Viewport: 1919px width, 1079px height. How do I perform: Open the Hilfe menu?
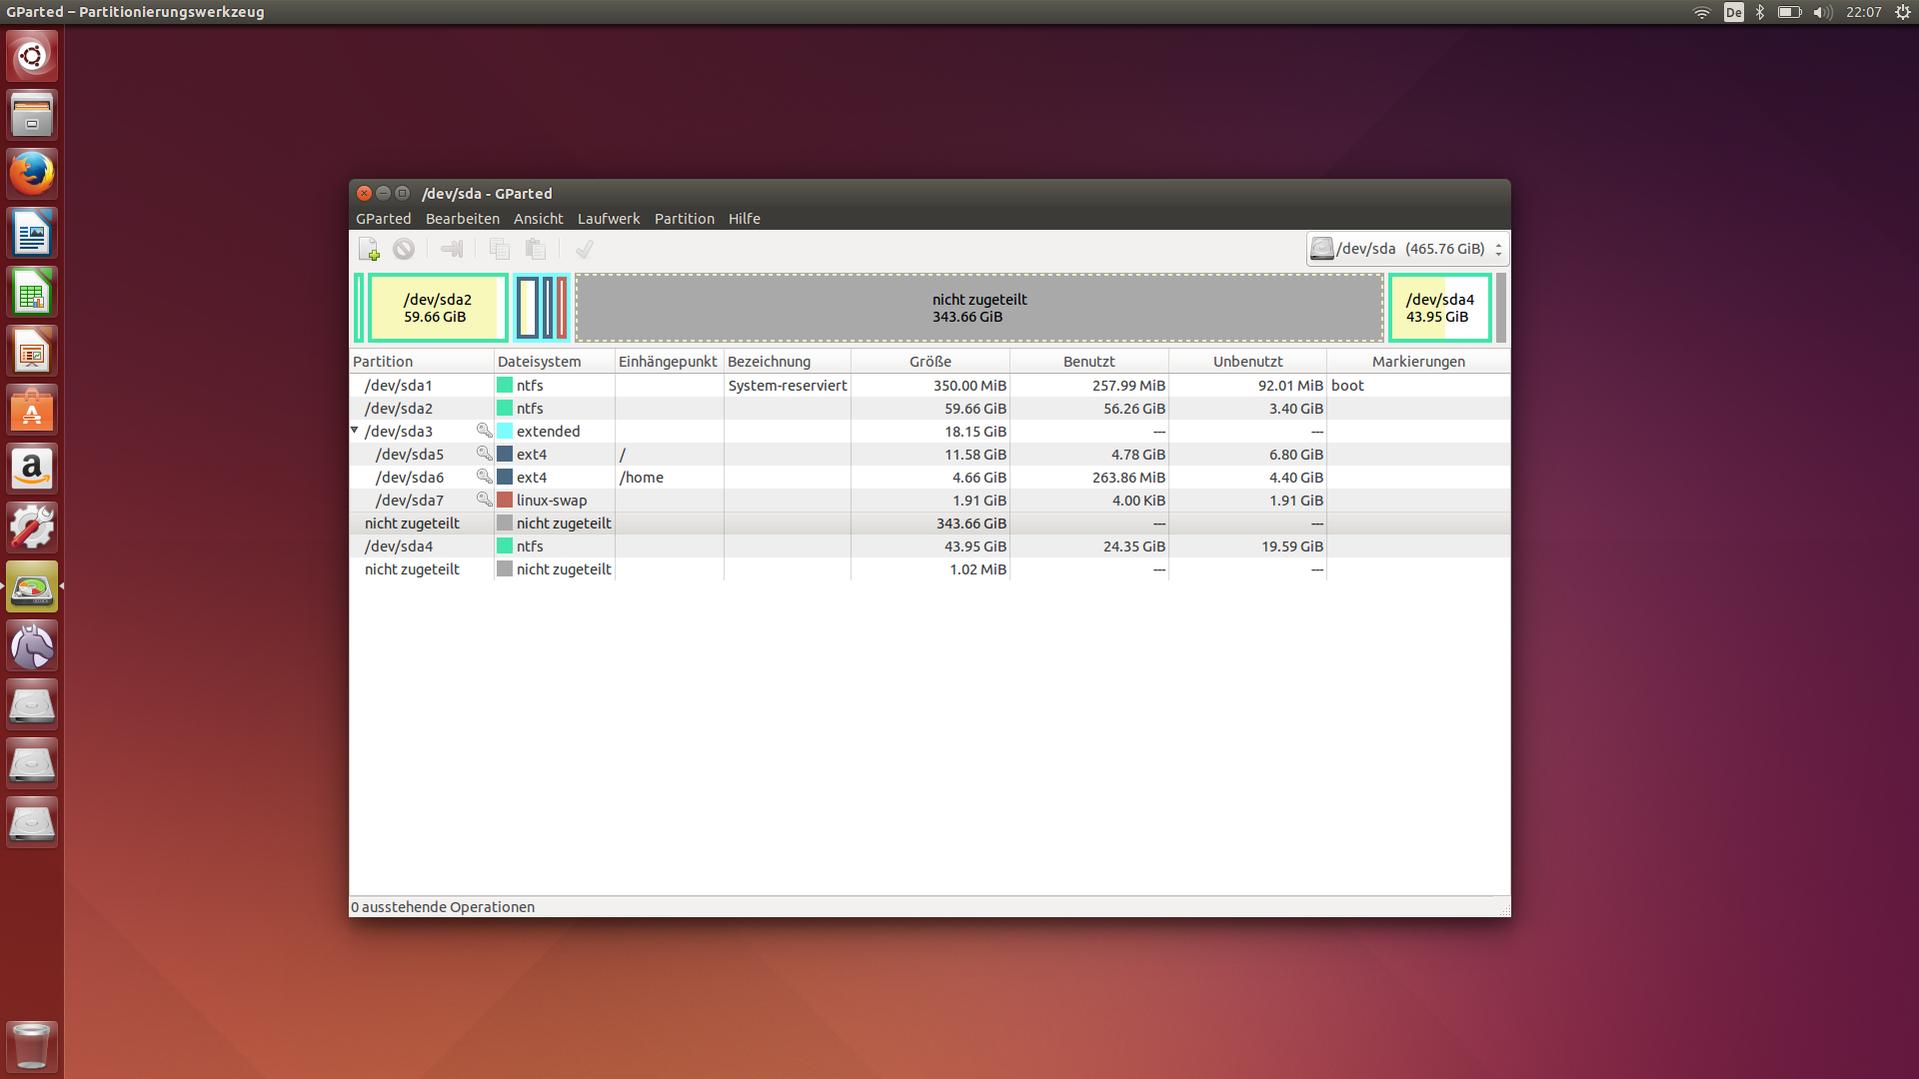pyautogui.click(x=744, y=219)
